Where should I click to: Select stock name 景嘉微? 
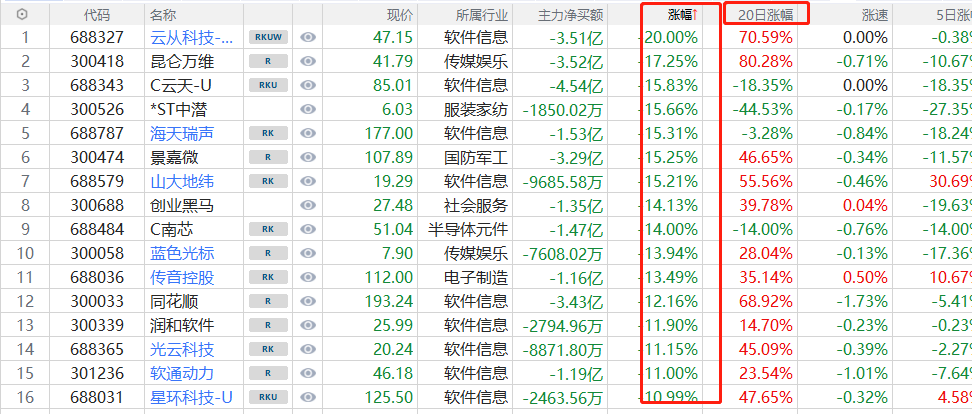click(174, 157)
